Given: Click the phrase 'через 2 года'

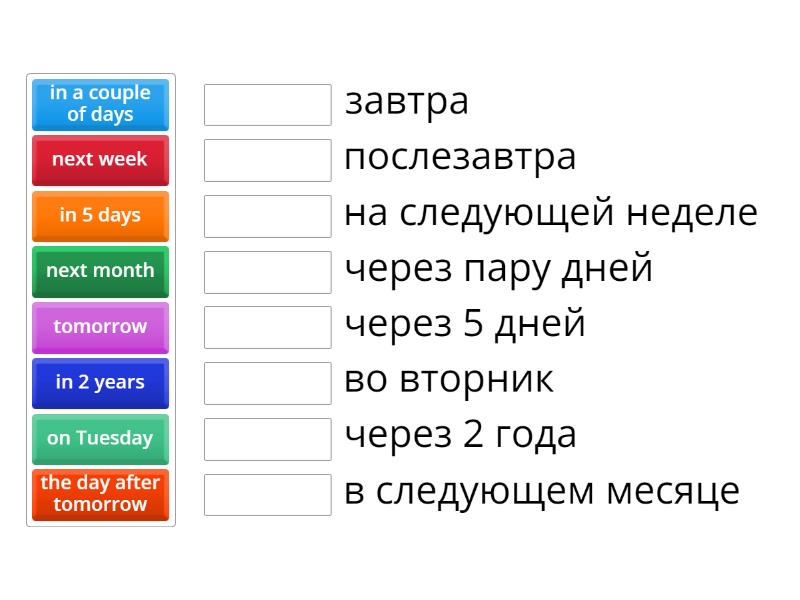Looking at the screenshot, I should coord(460,436).
